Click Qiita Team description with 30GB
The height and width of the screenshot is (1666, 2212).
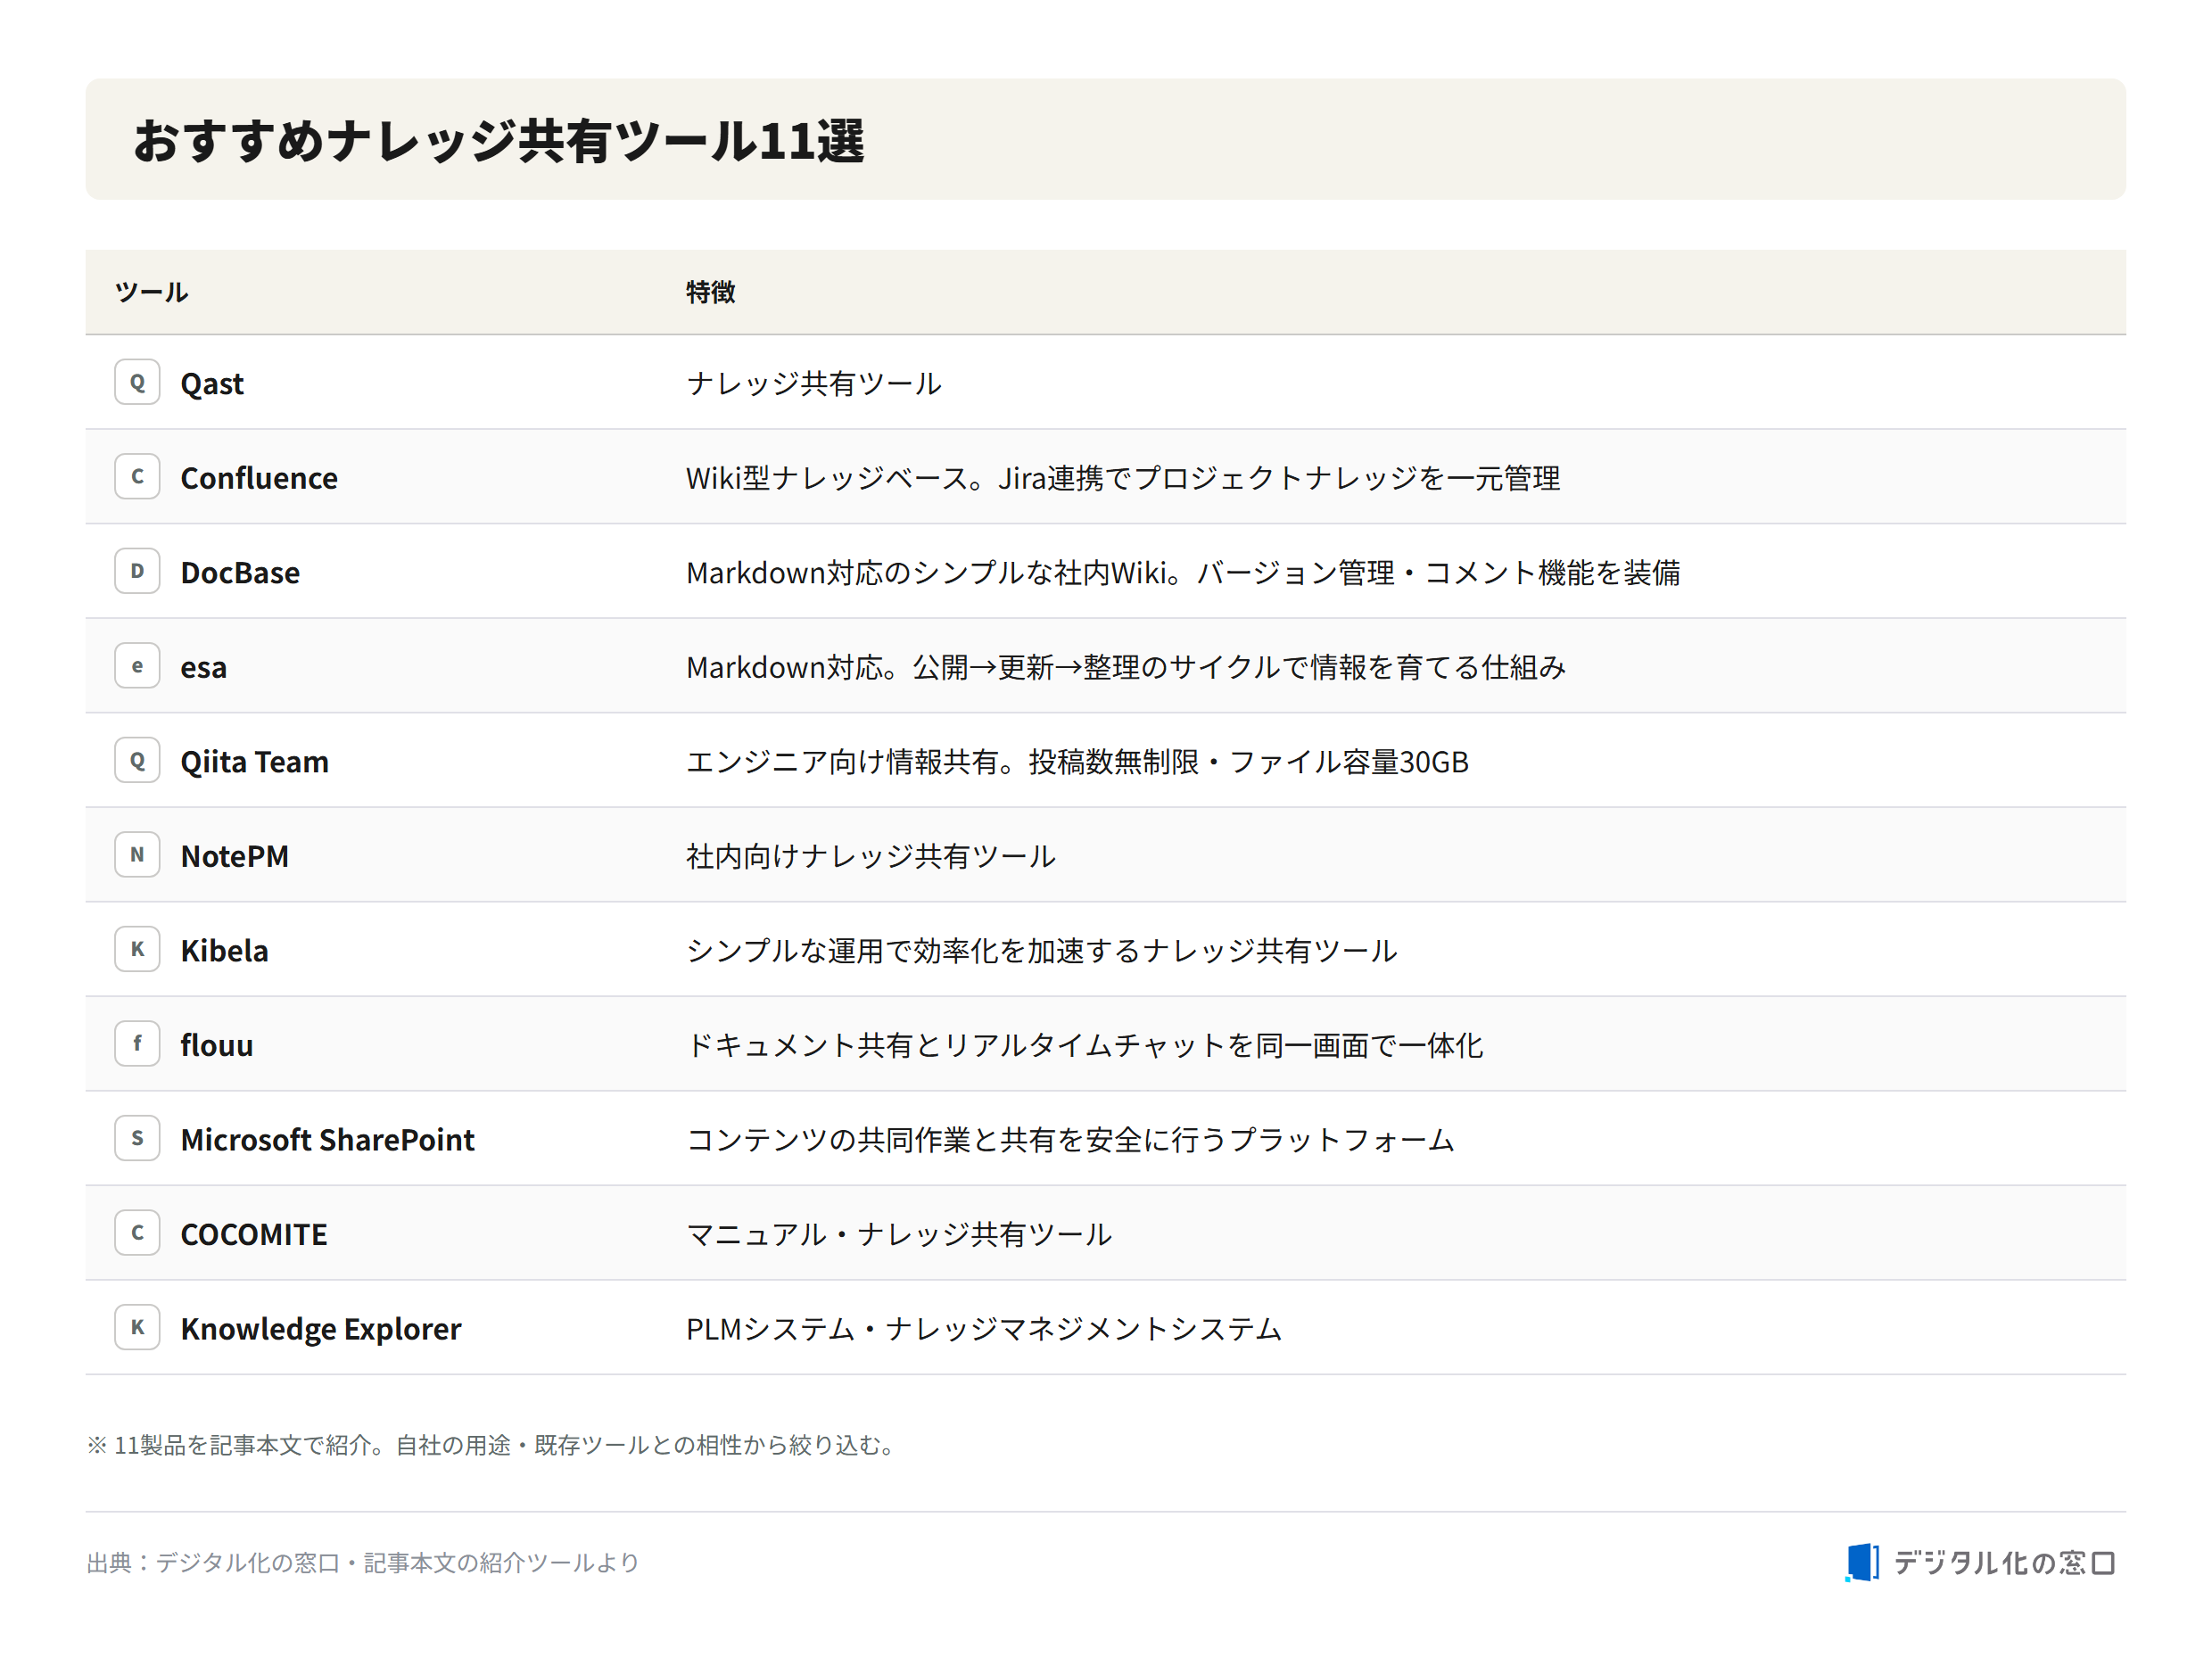(1077, 762)
